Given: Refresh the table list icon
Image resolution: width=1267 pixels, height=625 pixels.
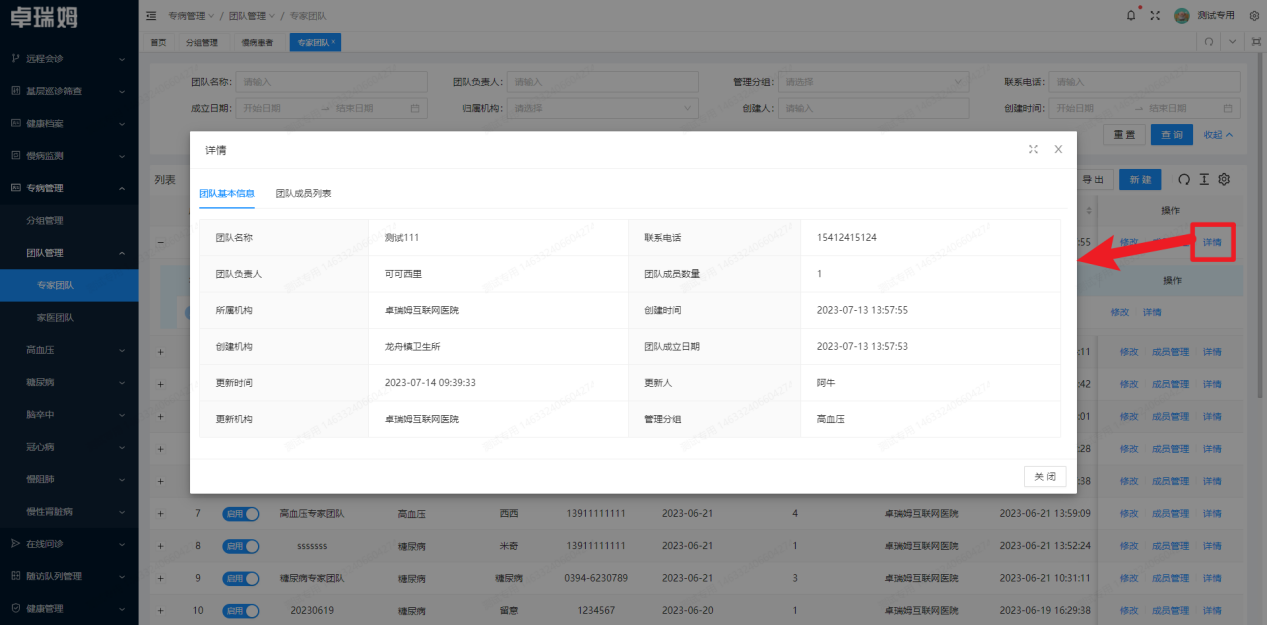Looking at the screenshot, I should (x=1184, y=179).
